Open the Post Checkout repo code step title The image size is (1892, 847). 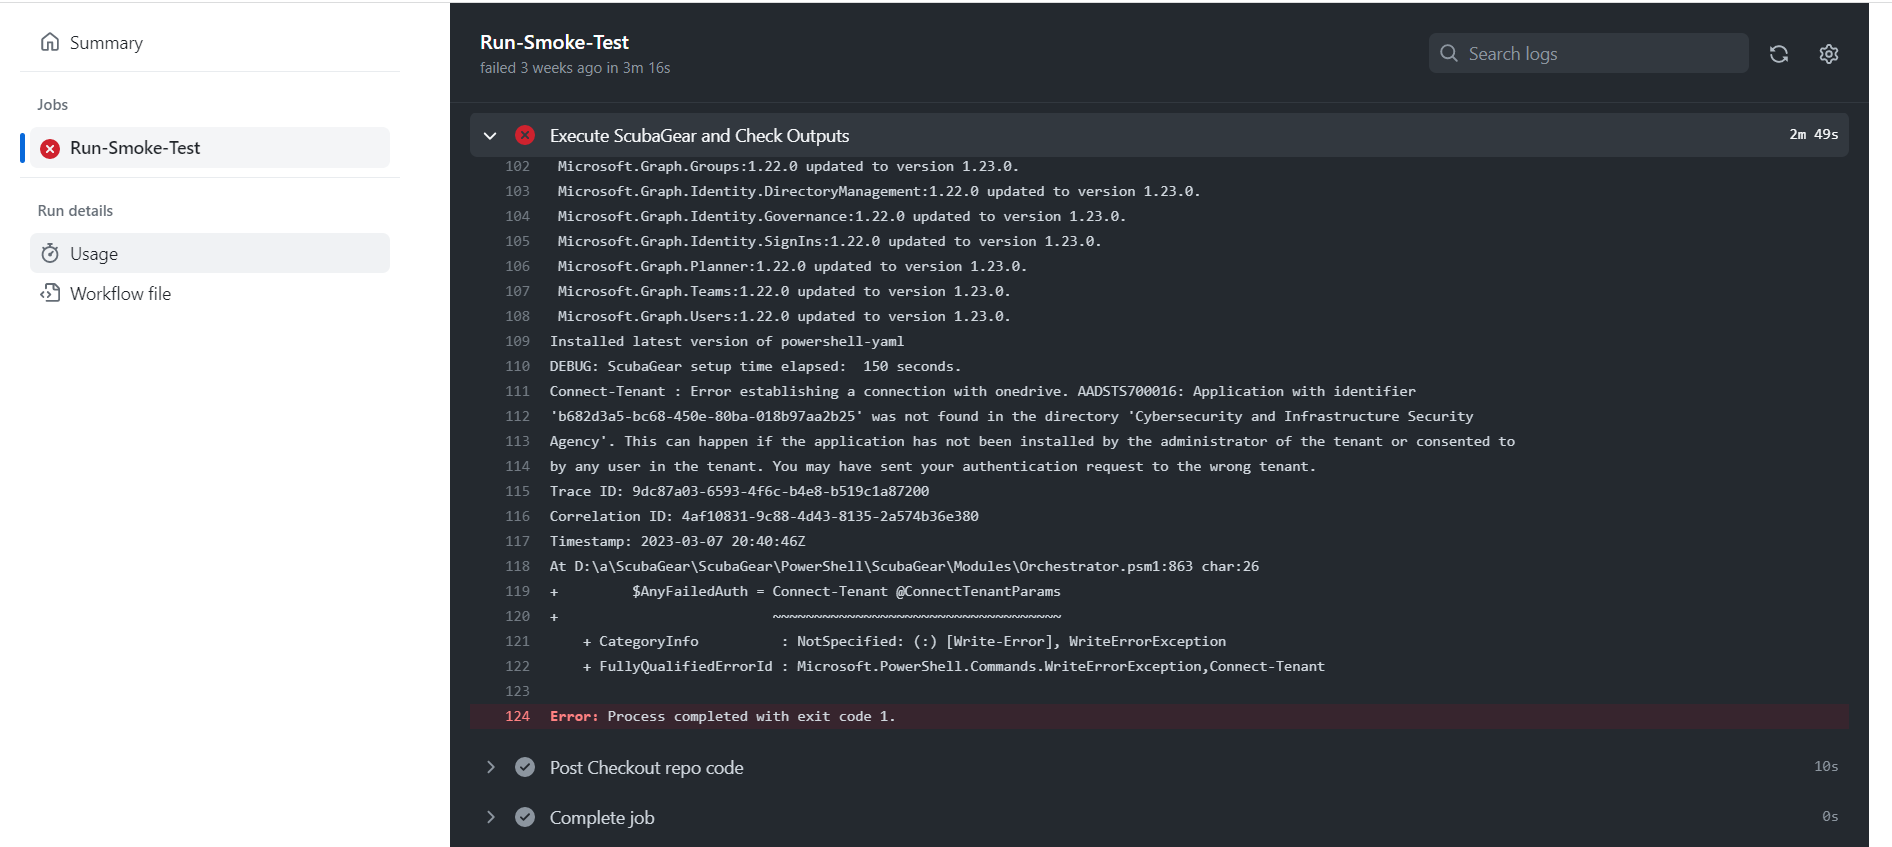[x=646, y=767]
